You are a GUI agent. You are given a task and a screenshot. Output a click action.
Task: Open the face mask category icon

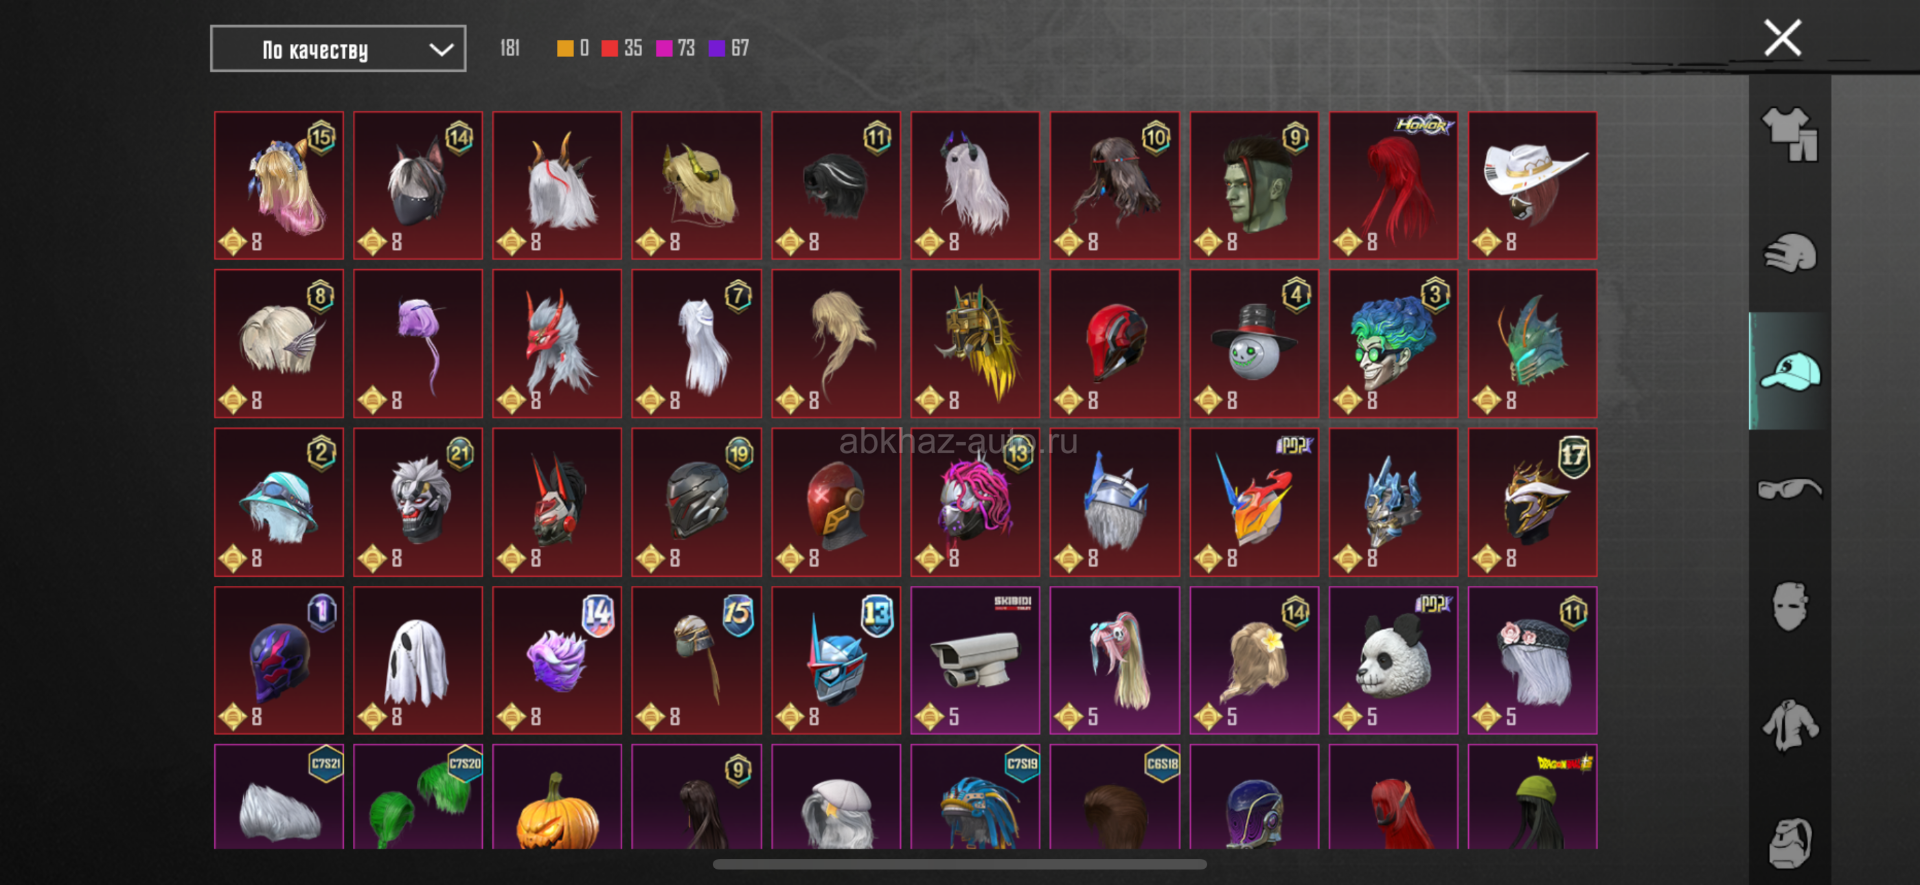coord(1790,606)
